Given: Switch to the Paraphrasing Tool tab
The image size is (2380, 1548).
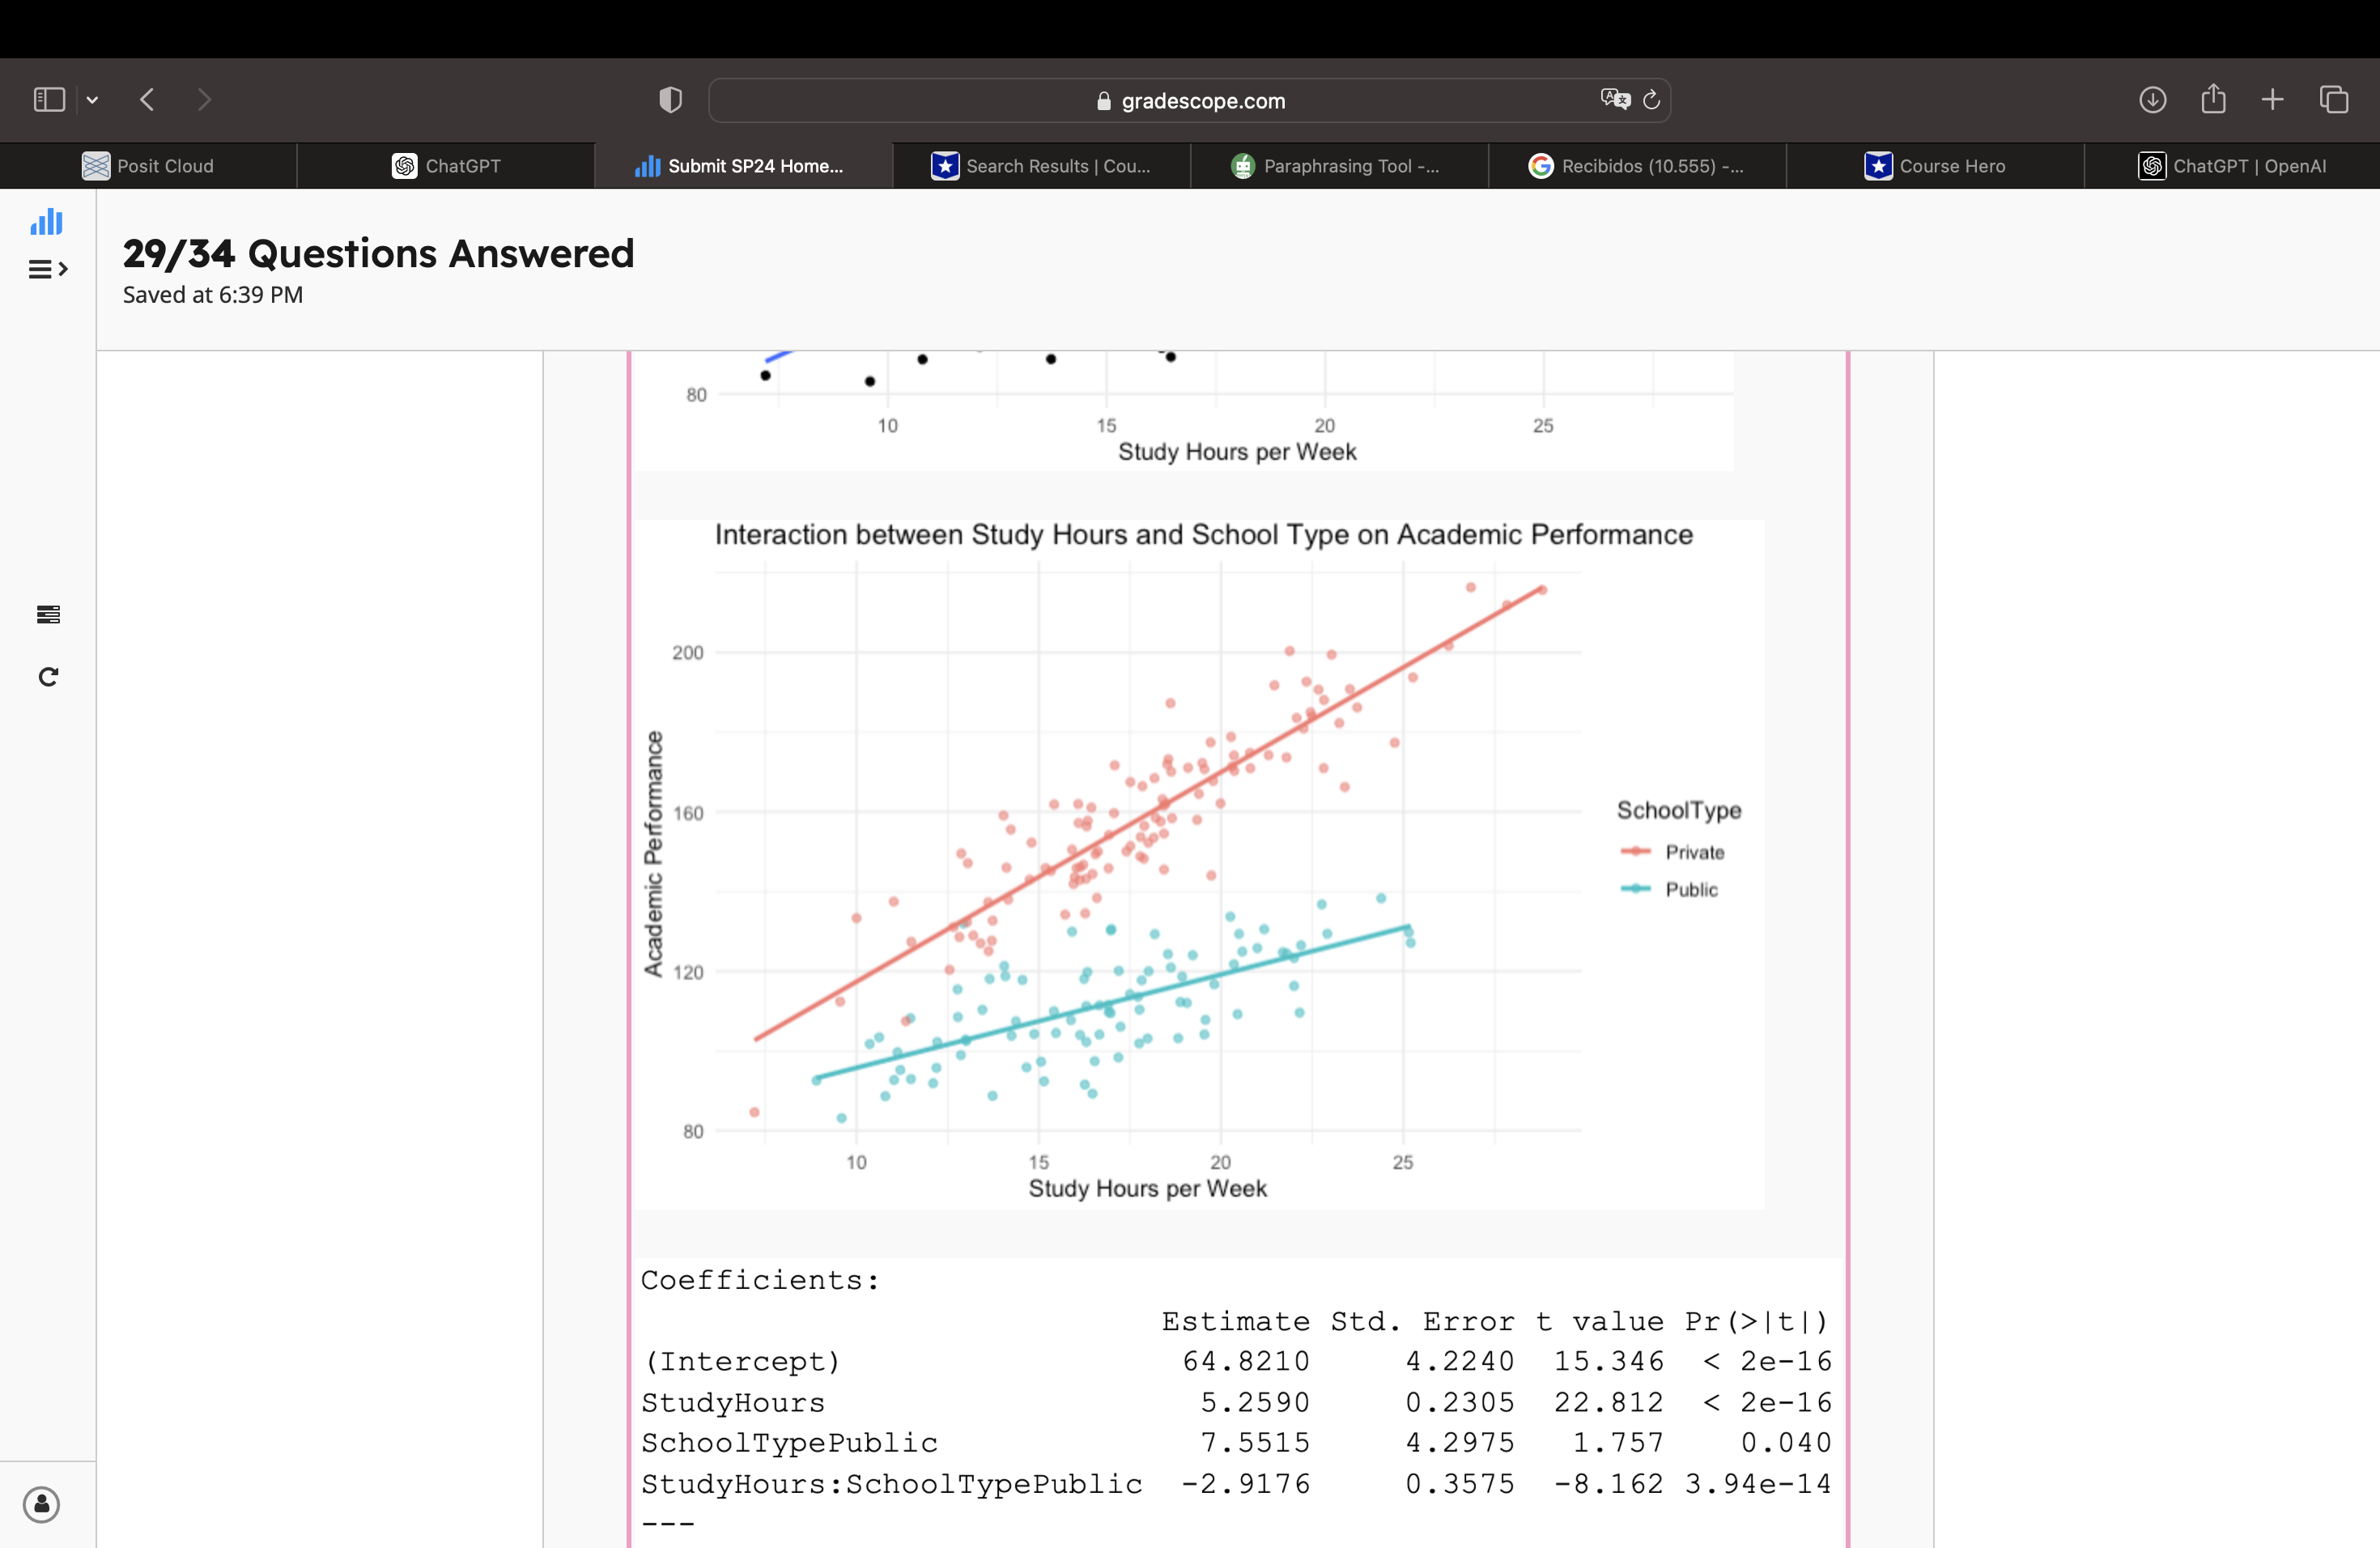Looking at the screenshot, I should point(1338,166).
